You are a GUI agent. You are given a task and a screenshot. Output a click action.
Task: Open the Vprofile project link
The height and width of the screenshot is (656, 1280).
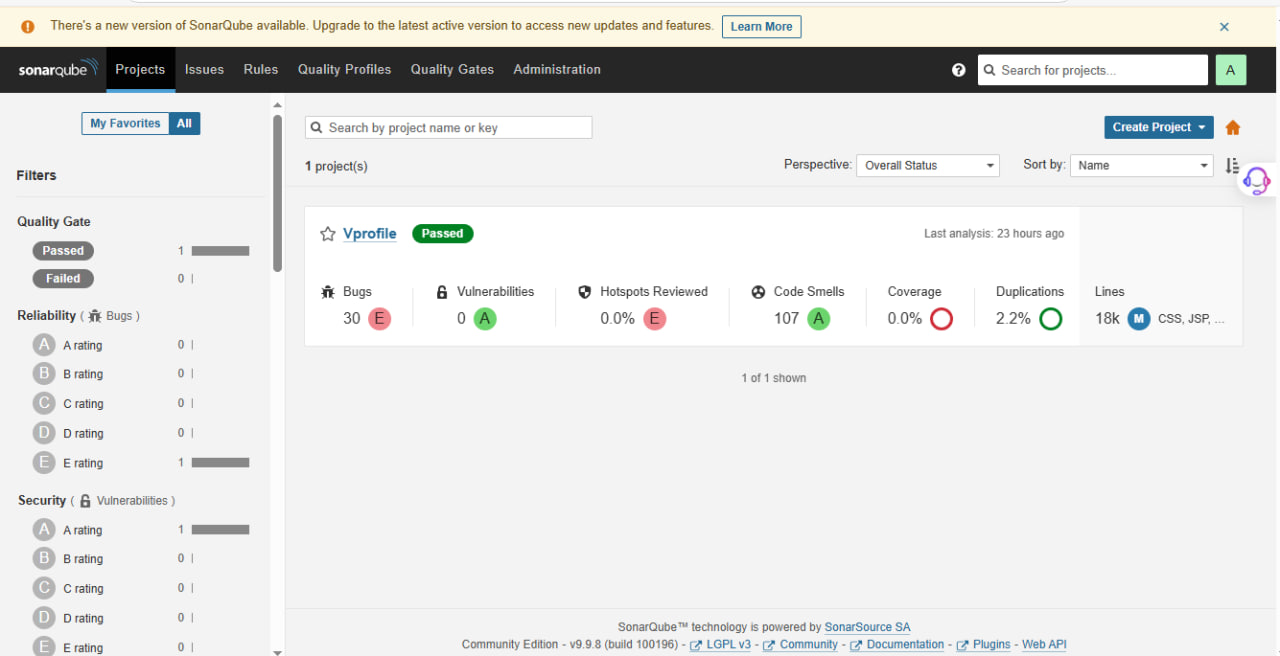370,233
